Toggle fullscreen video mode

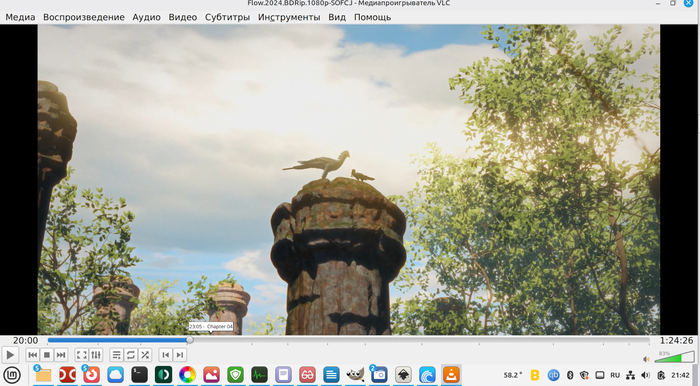point(82,355)
